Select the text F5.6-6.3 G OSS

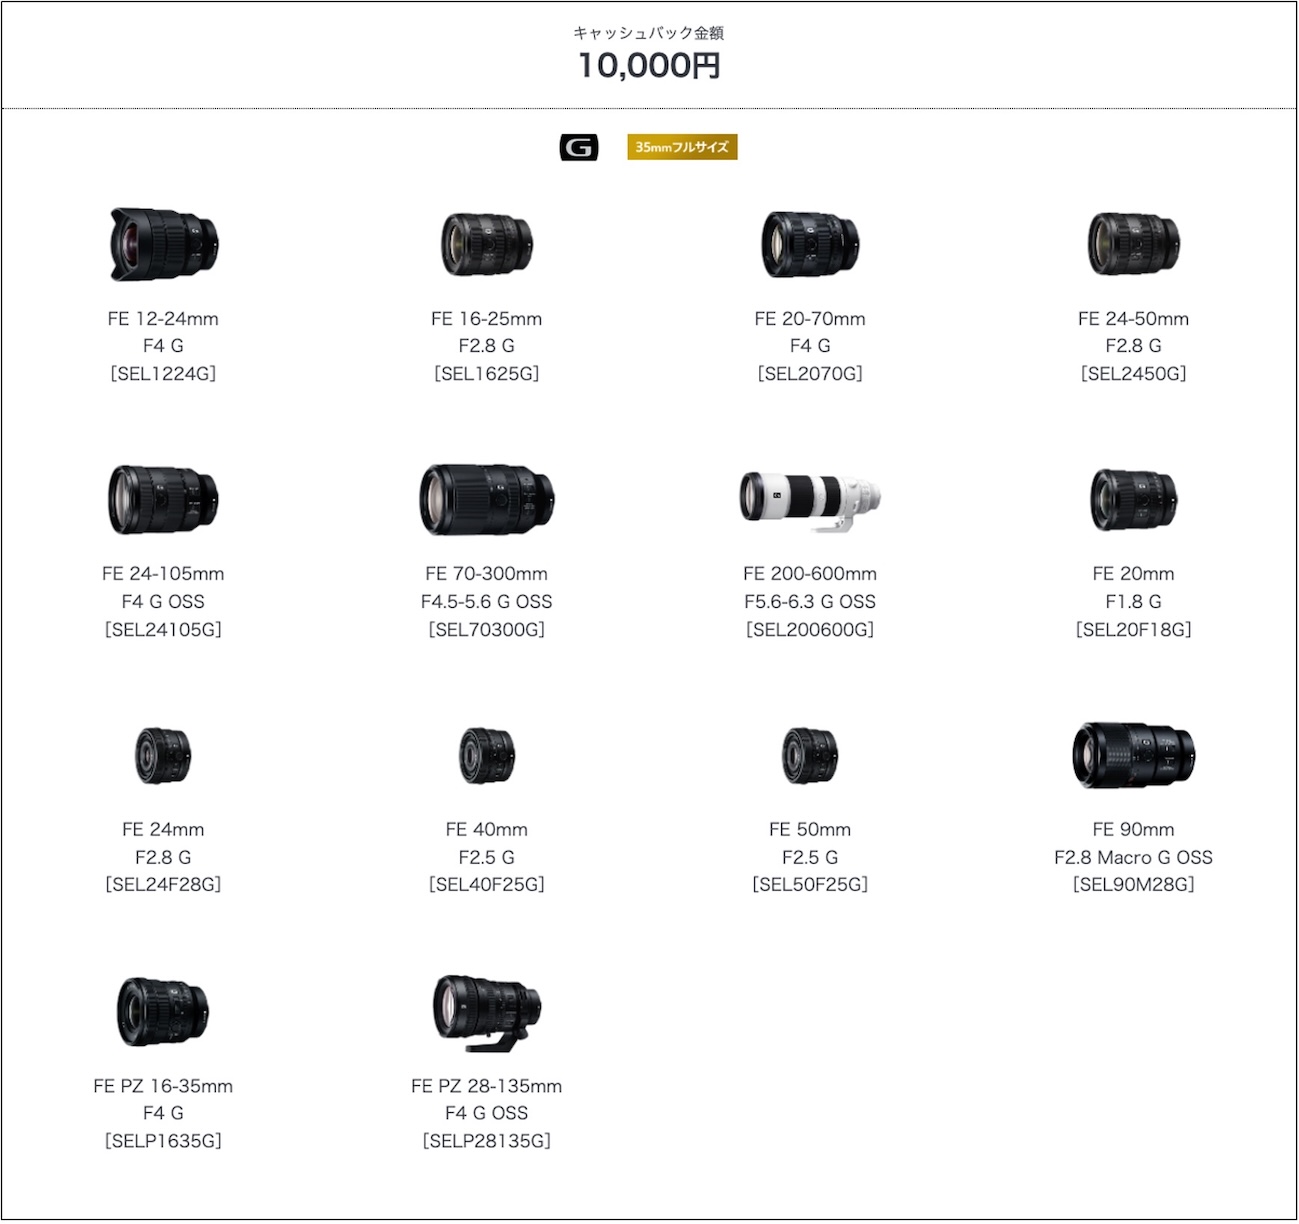coord(810,602)
